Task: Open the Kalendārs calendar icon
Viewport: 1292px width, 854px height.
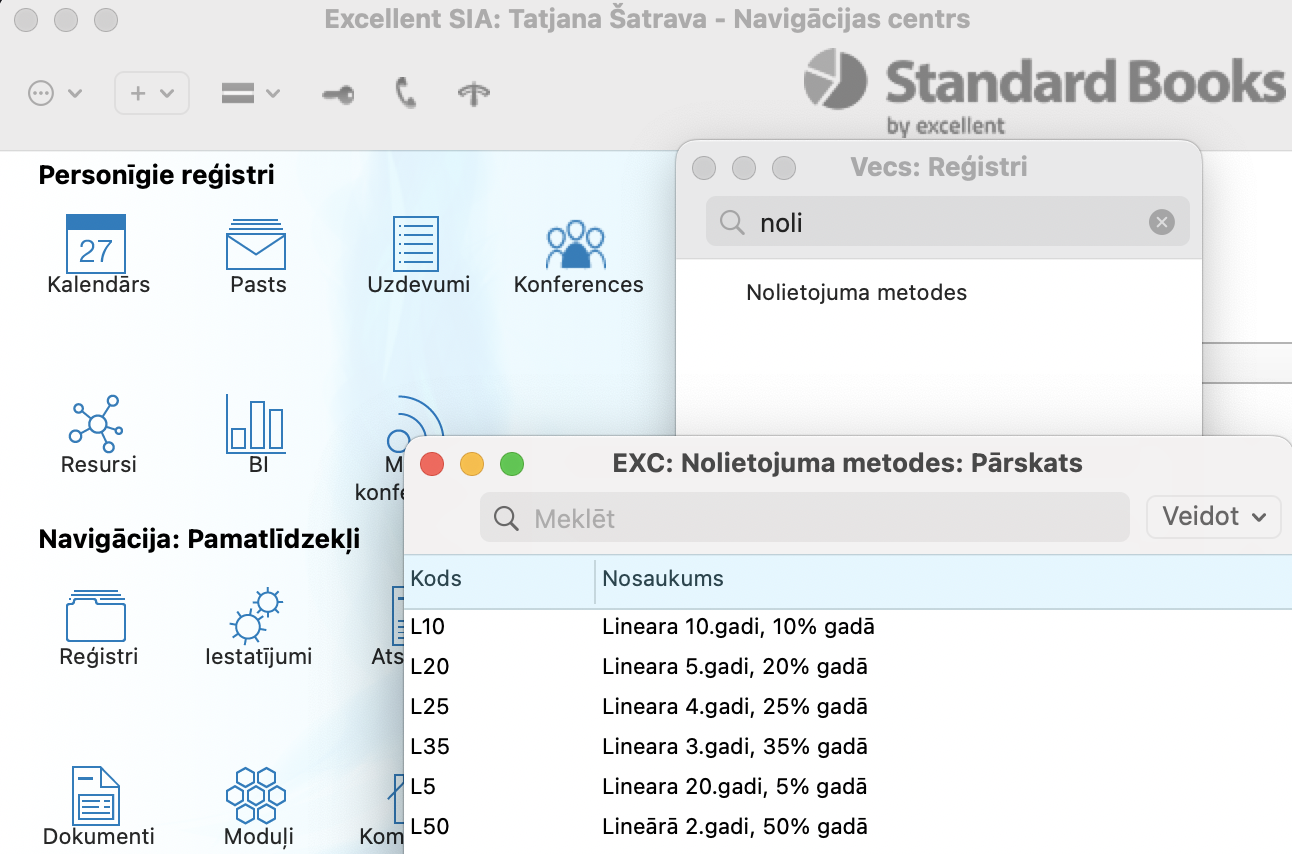Action: click(96, 243)
